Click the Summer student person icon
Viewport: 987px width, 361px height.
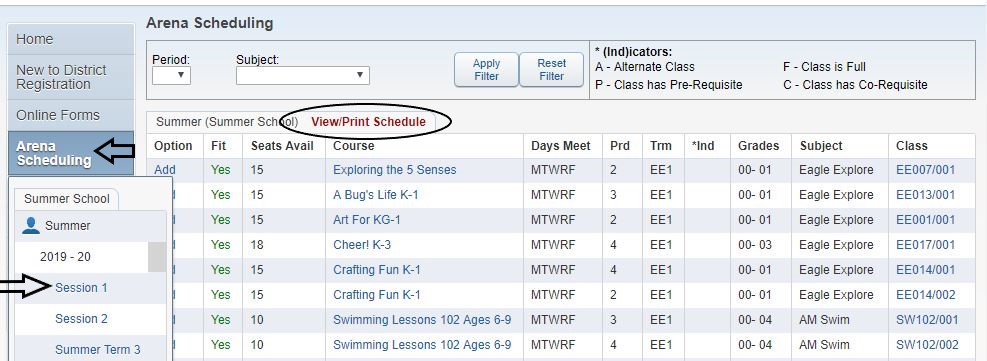[31, 225]
